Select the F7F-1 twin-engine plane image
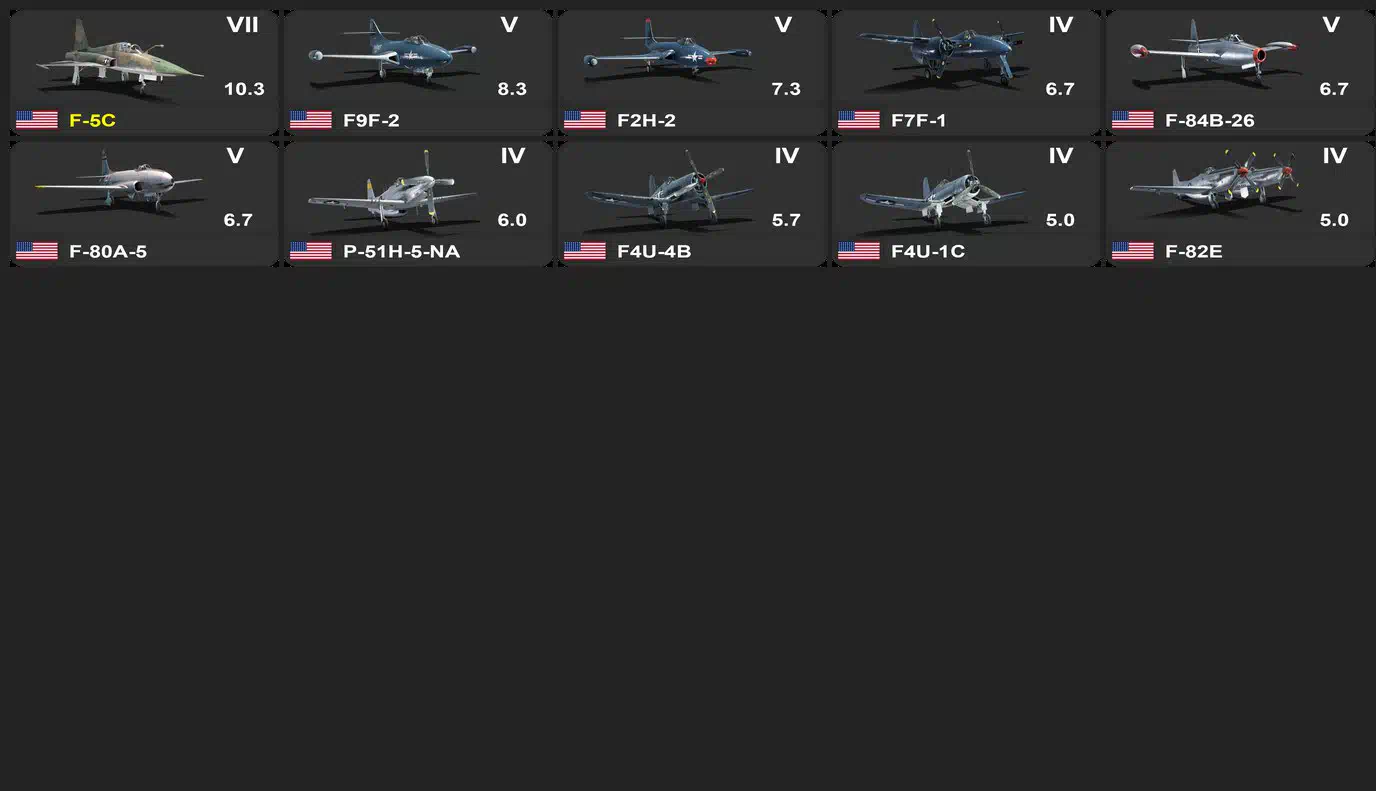1376x791 pixels. pyautogui.click(x=942, y=55)
